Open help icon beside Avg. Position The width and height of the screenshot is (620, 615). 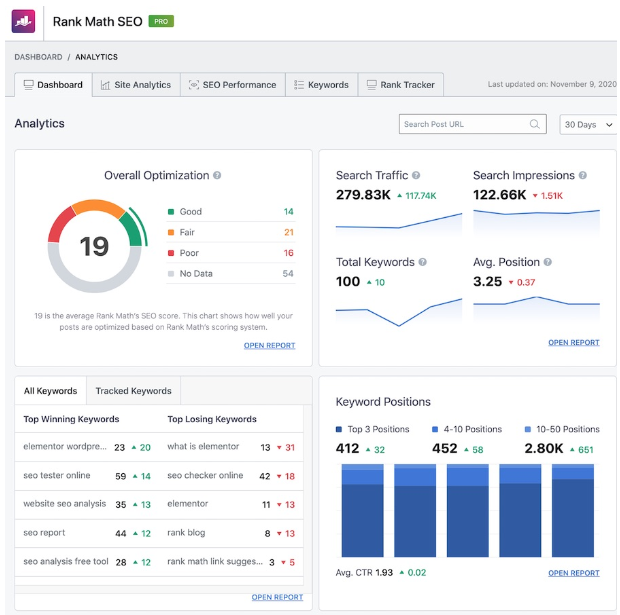pyautogui.click(x=548, y=262)
